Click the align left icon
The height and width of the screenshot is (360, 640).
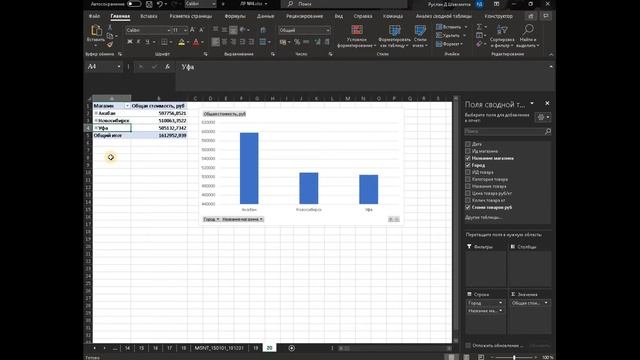pyautogui.click(x=216, y=42)
